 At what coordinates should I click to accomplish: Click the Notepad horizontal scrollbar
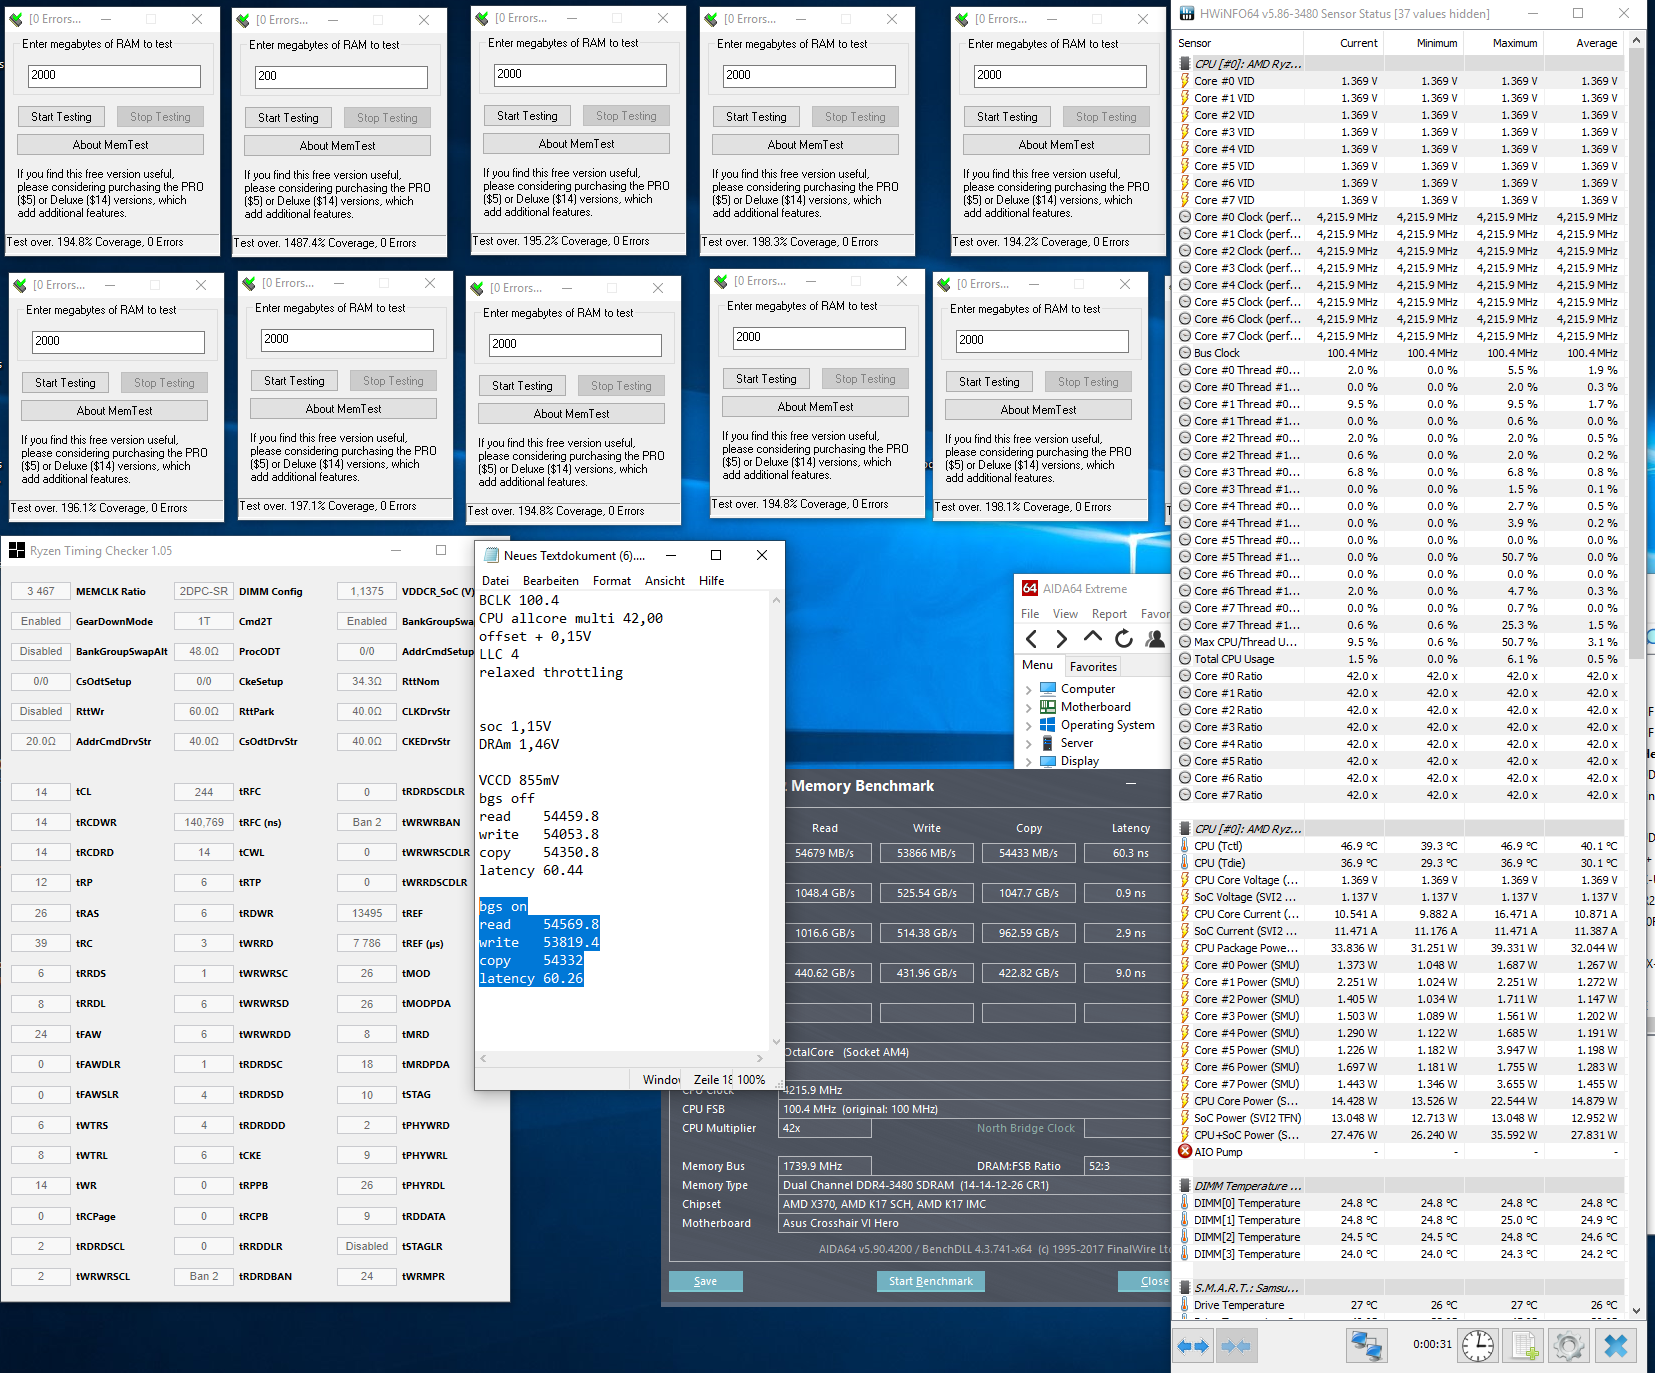click(622, 1058)
